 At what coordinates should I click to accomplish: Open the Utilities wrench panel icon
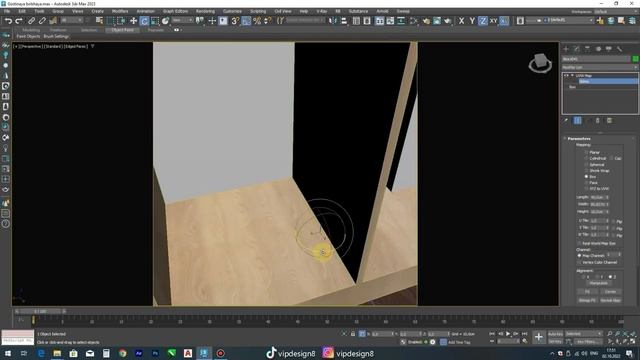pyautogui.click(x=619, y=49)
